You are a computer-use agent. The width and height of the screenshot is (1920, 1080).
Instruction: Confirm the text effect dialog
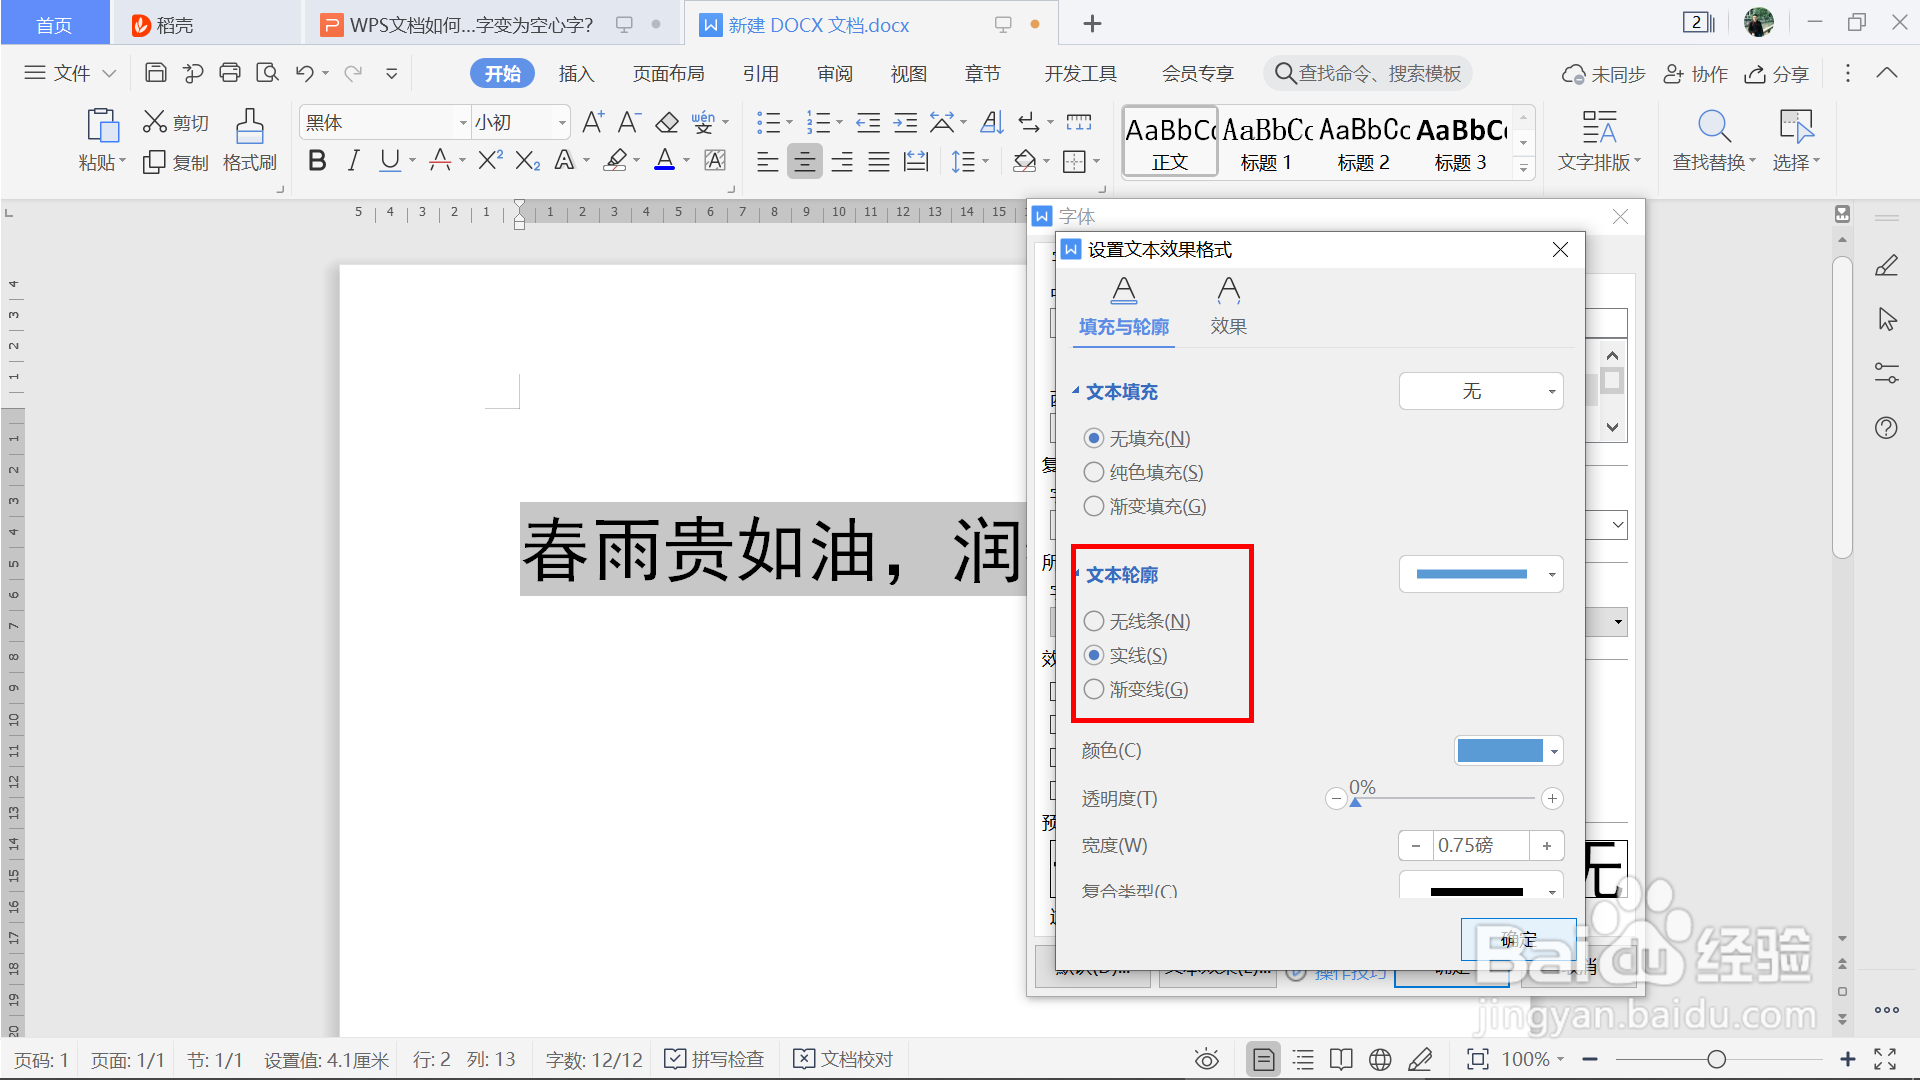click(x=1517, y=940)
